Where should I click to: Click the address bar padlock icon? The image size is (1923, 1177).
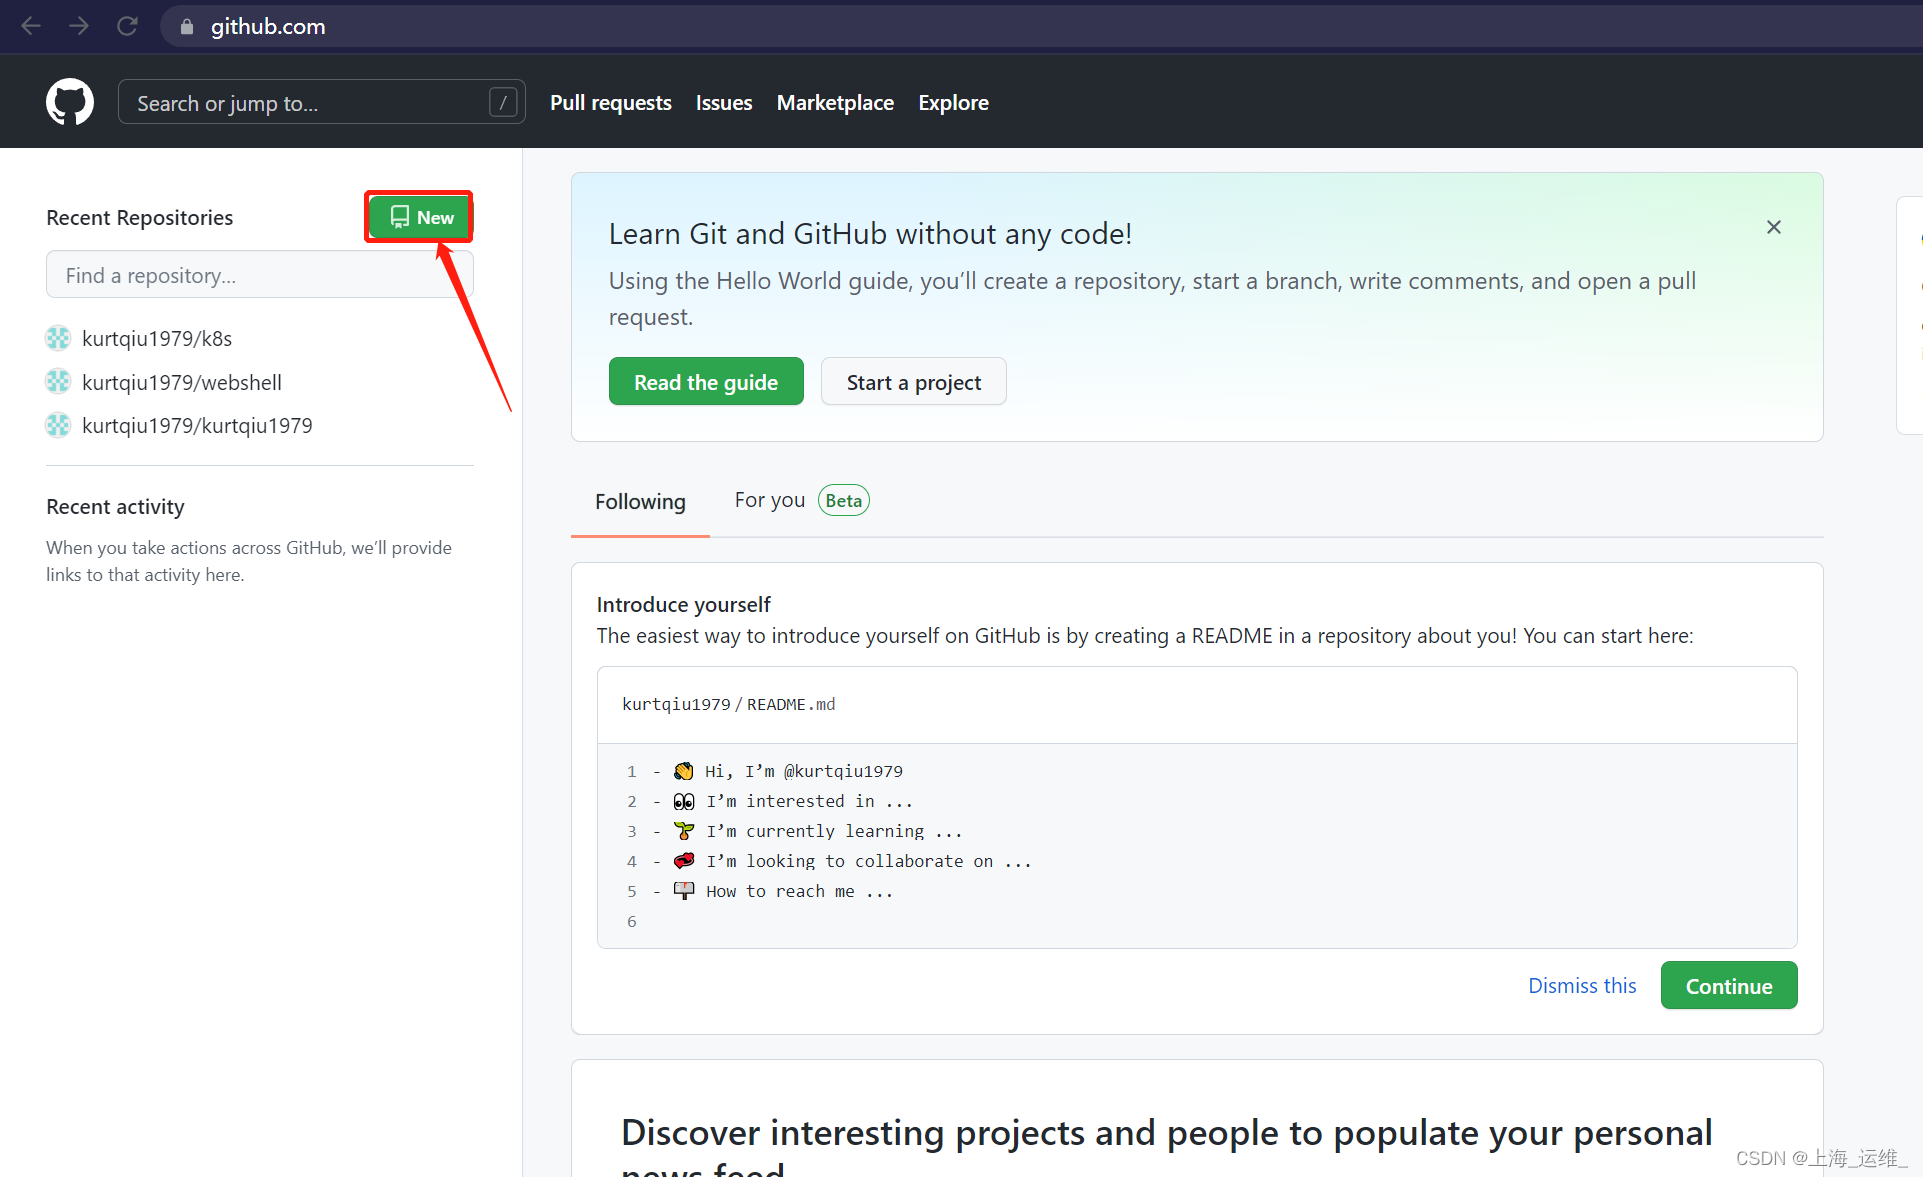click(x=187, y=27)
